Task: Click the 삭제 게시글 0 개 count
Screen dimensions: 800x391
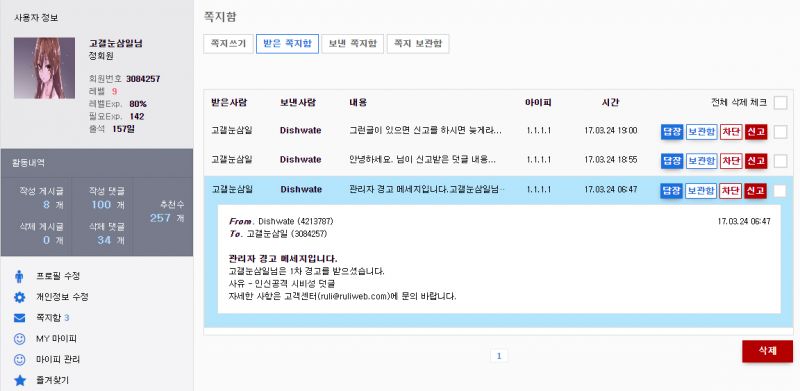Action: pyautogui.click(x=53, y=240)
